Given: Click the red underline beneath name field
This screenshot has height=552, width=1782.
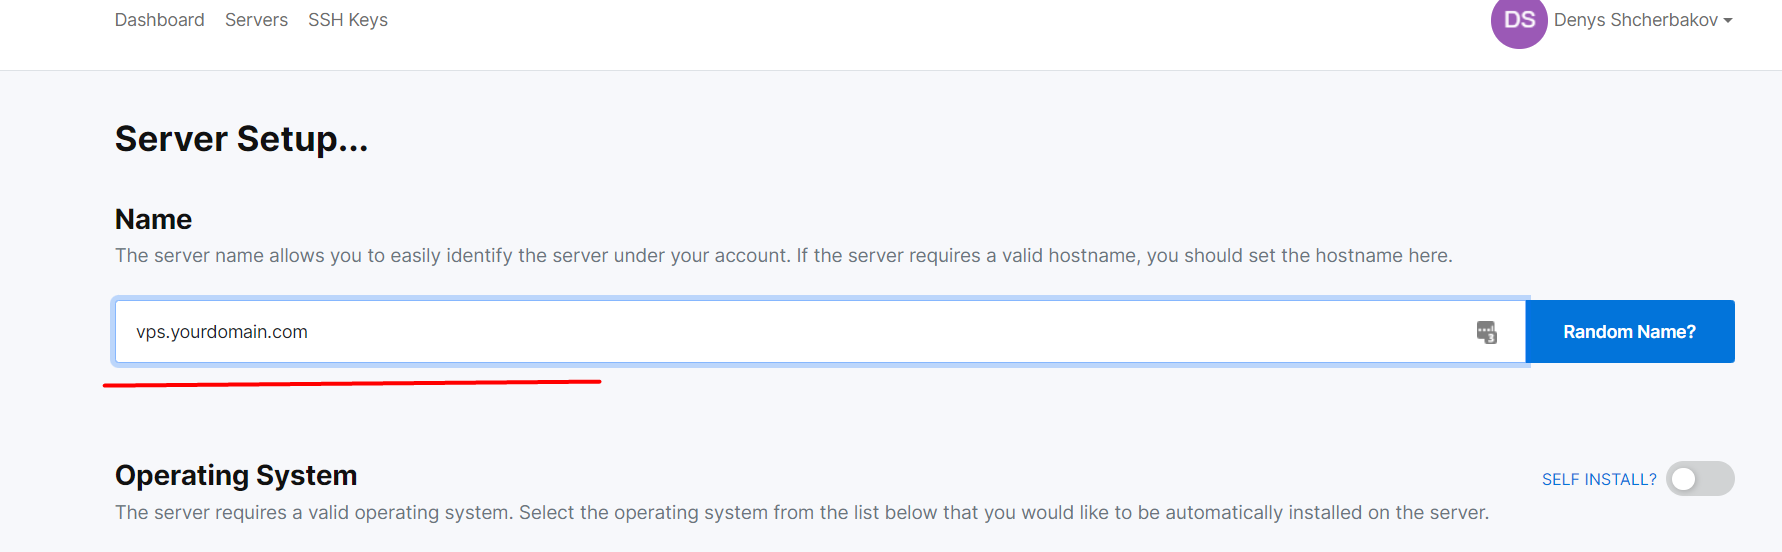Looking at the screenshot, I should pyautogui.click(x=352, y=383).
